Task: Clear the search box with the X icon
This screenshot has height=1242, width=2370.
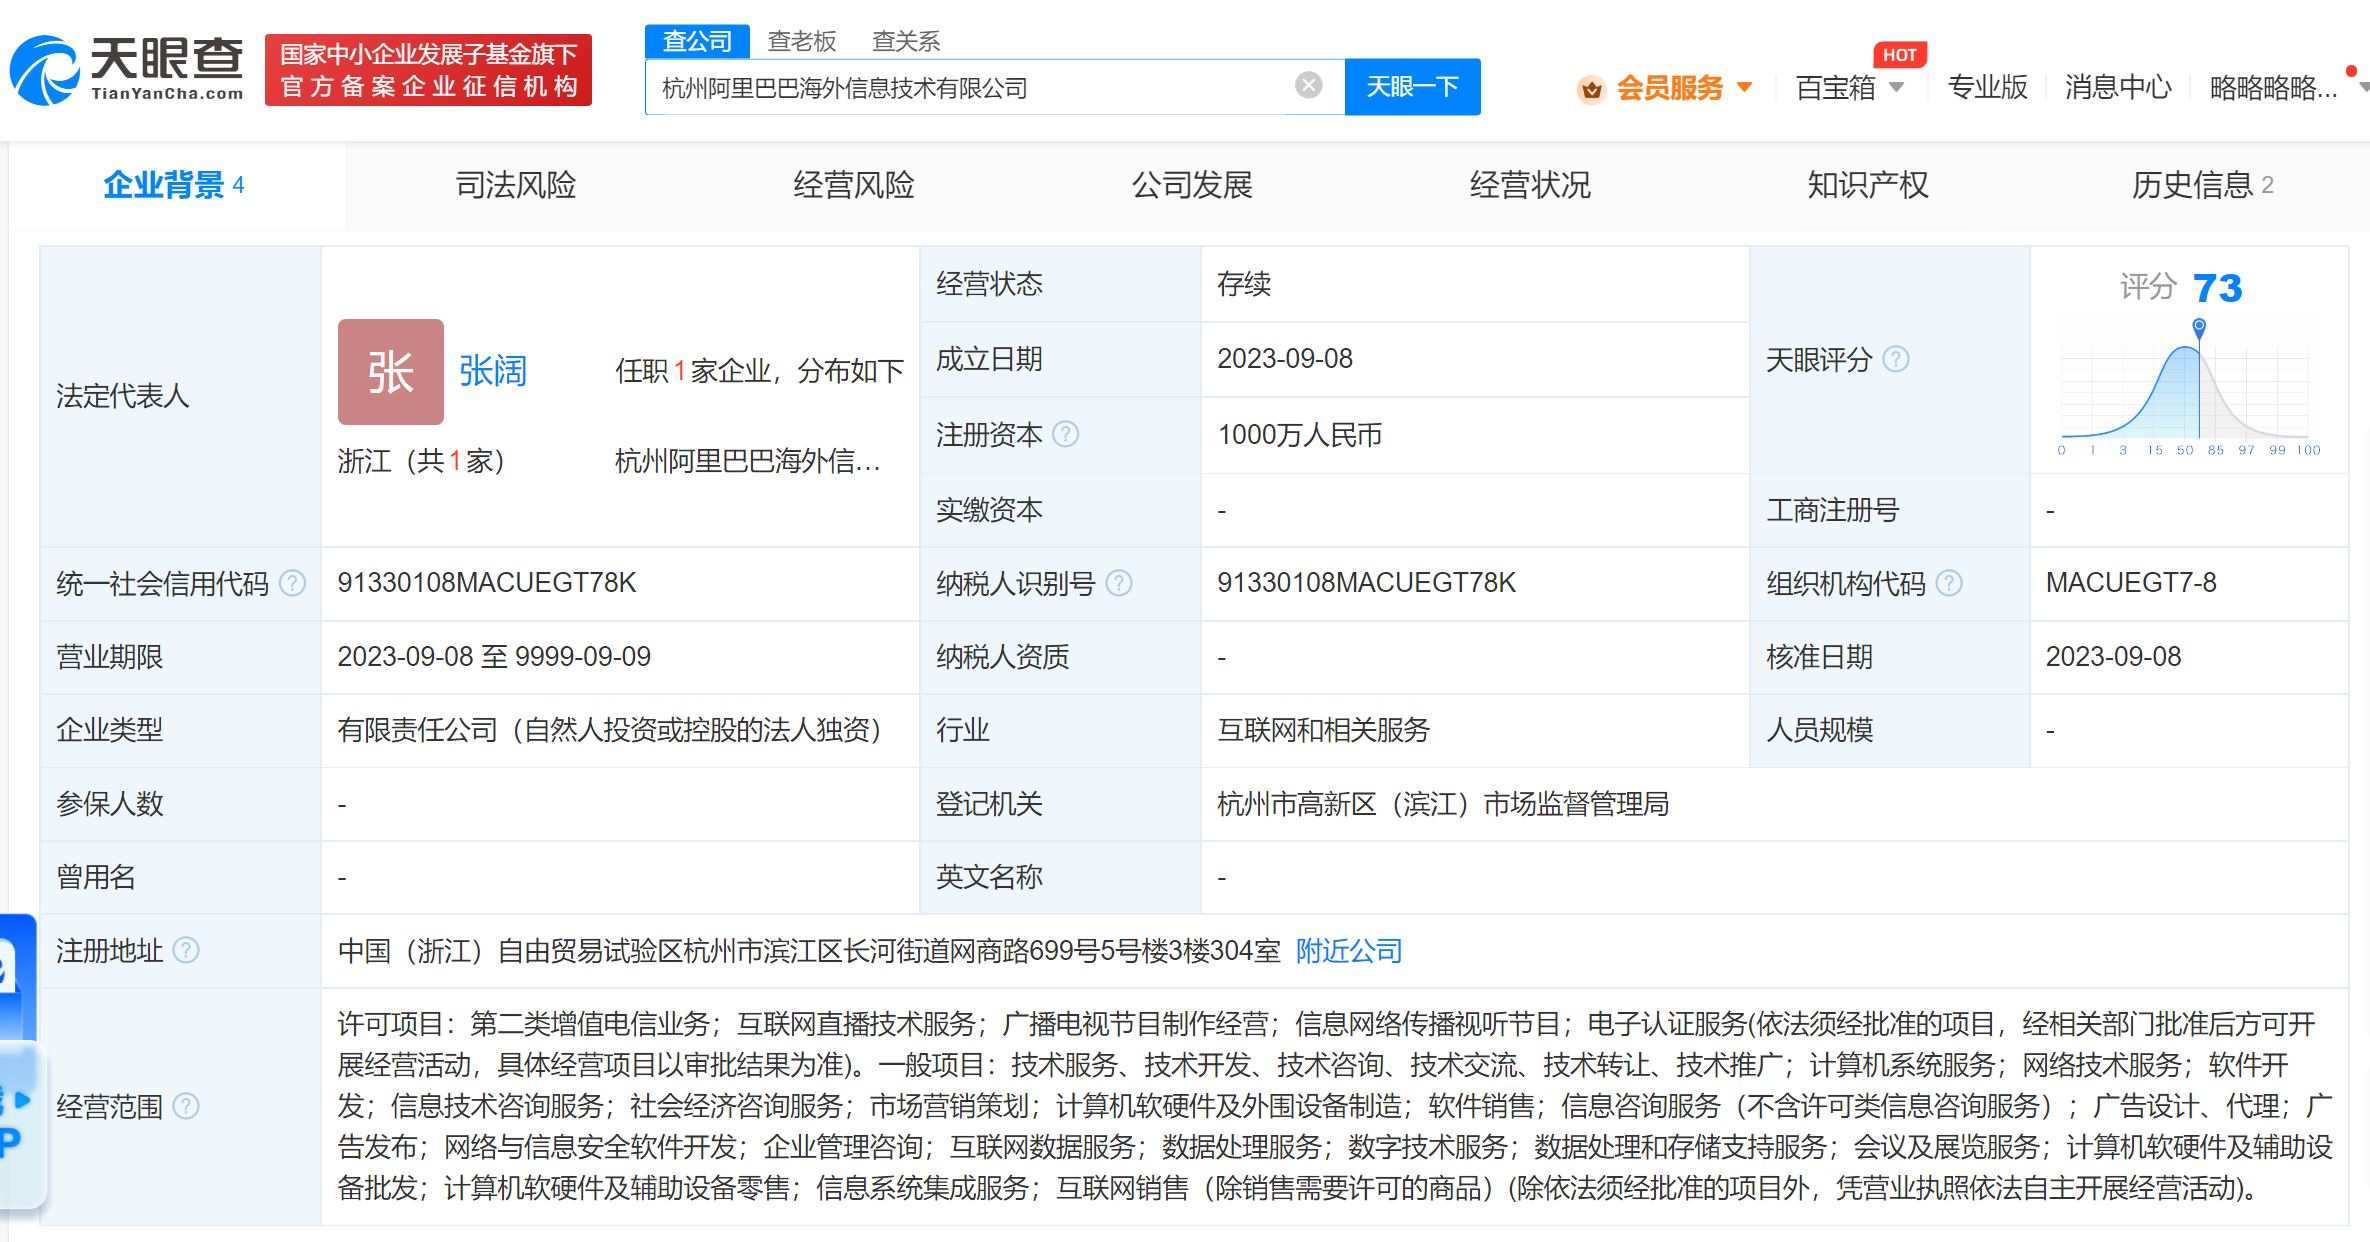Action: coord(1308,86)
